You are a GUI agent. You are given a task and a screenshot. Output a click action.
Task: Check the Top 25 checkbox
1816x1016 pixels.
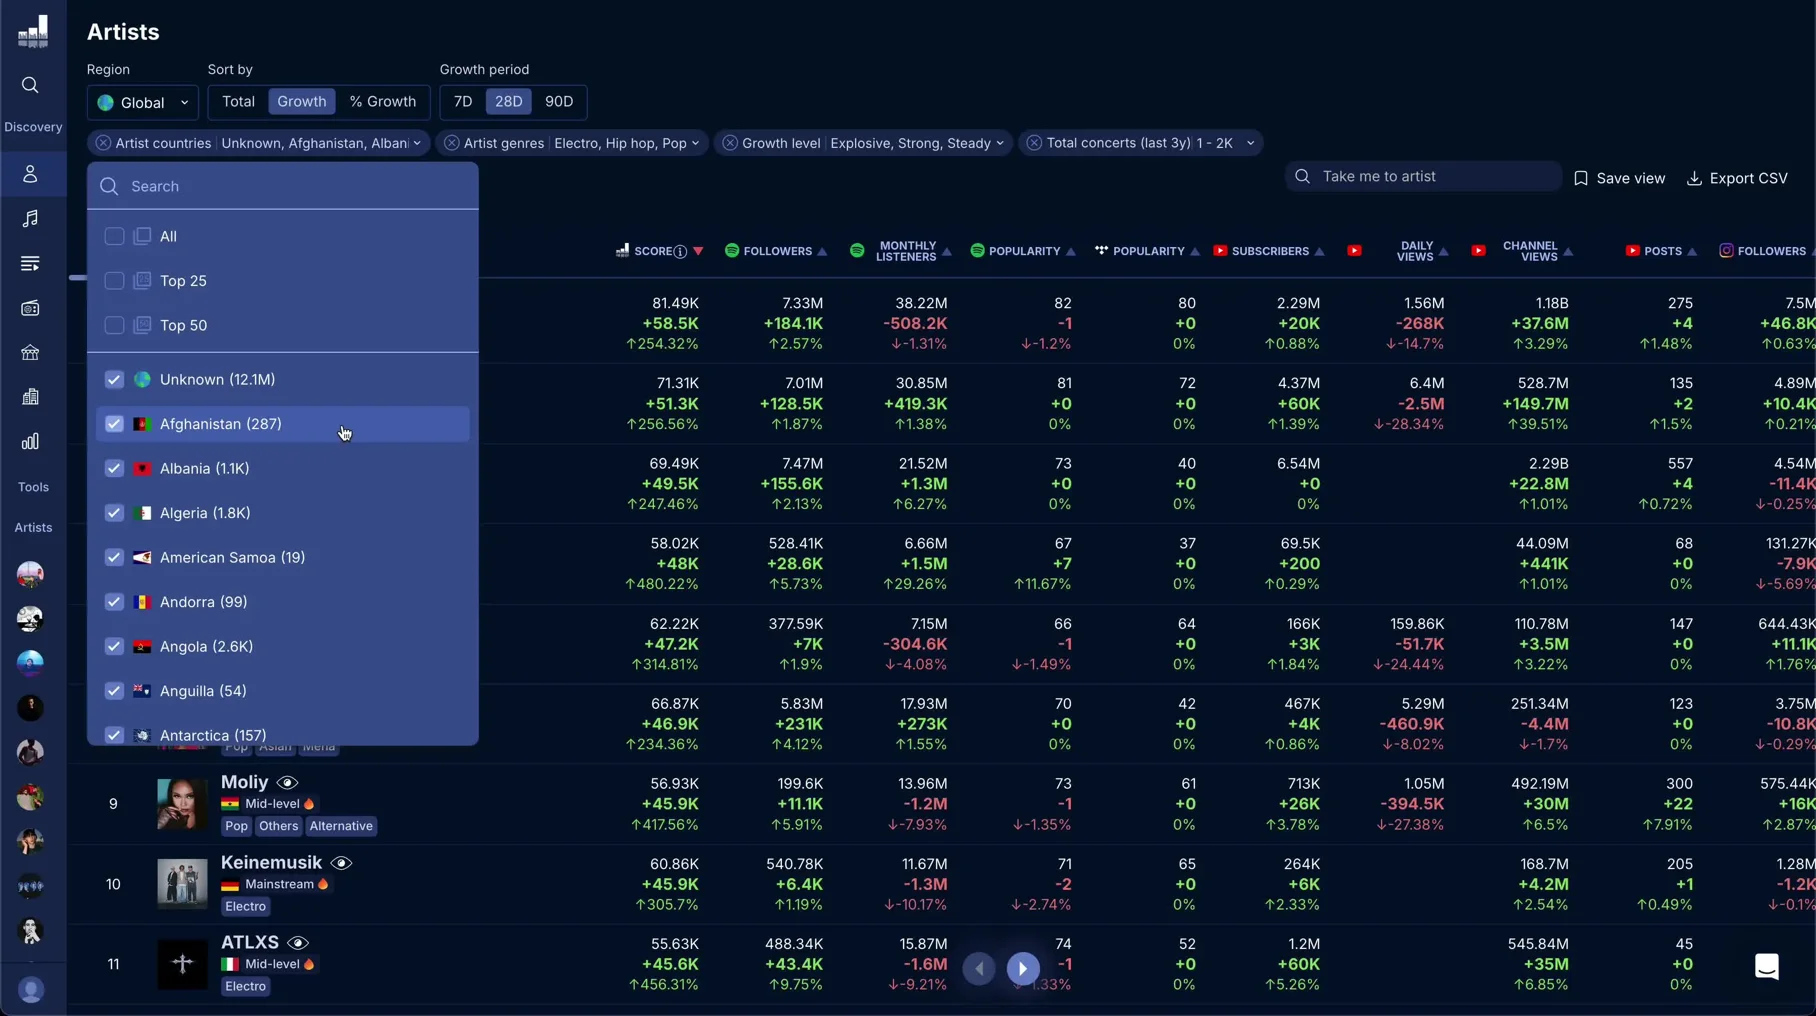tap(114, 281)
